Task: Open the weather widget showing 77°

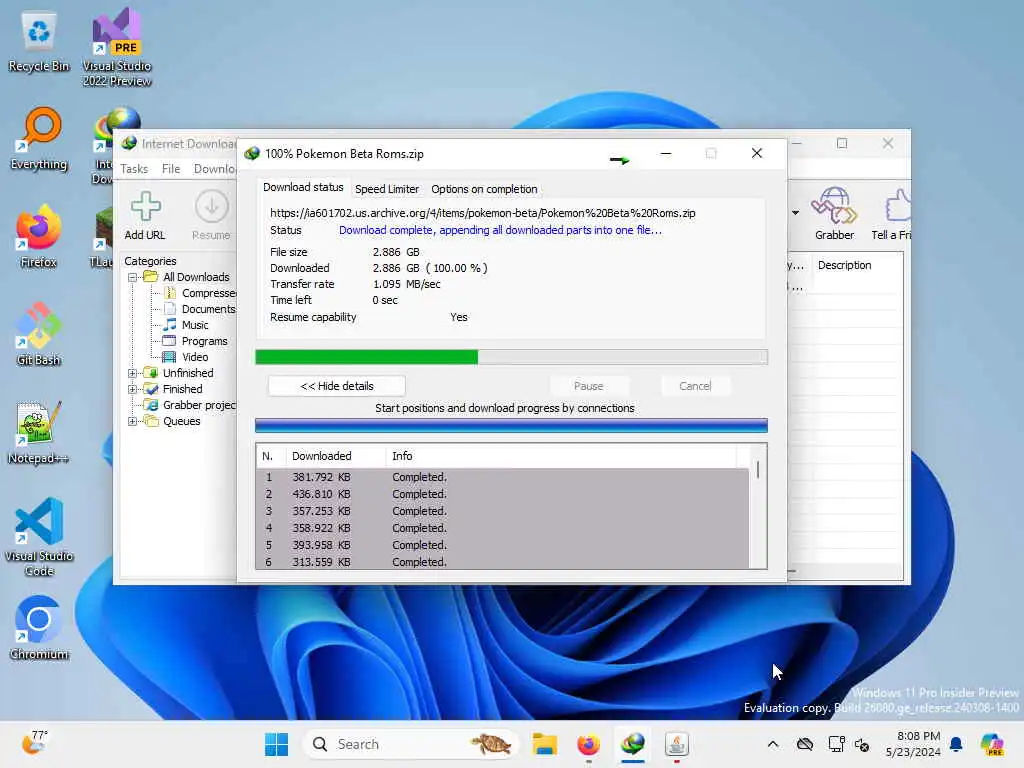Action: [35, 743]
